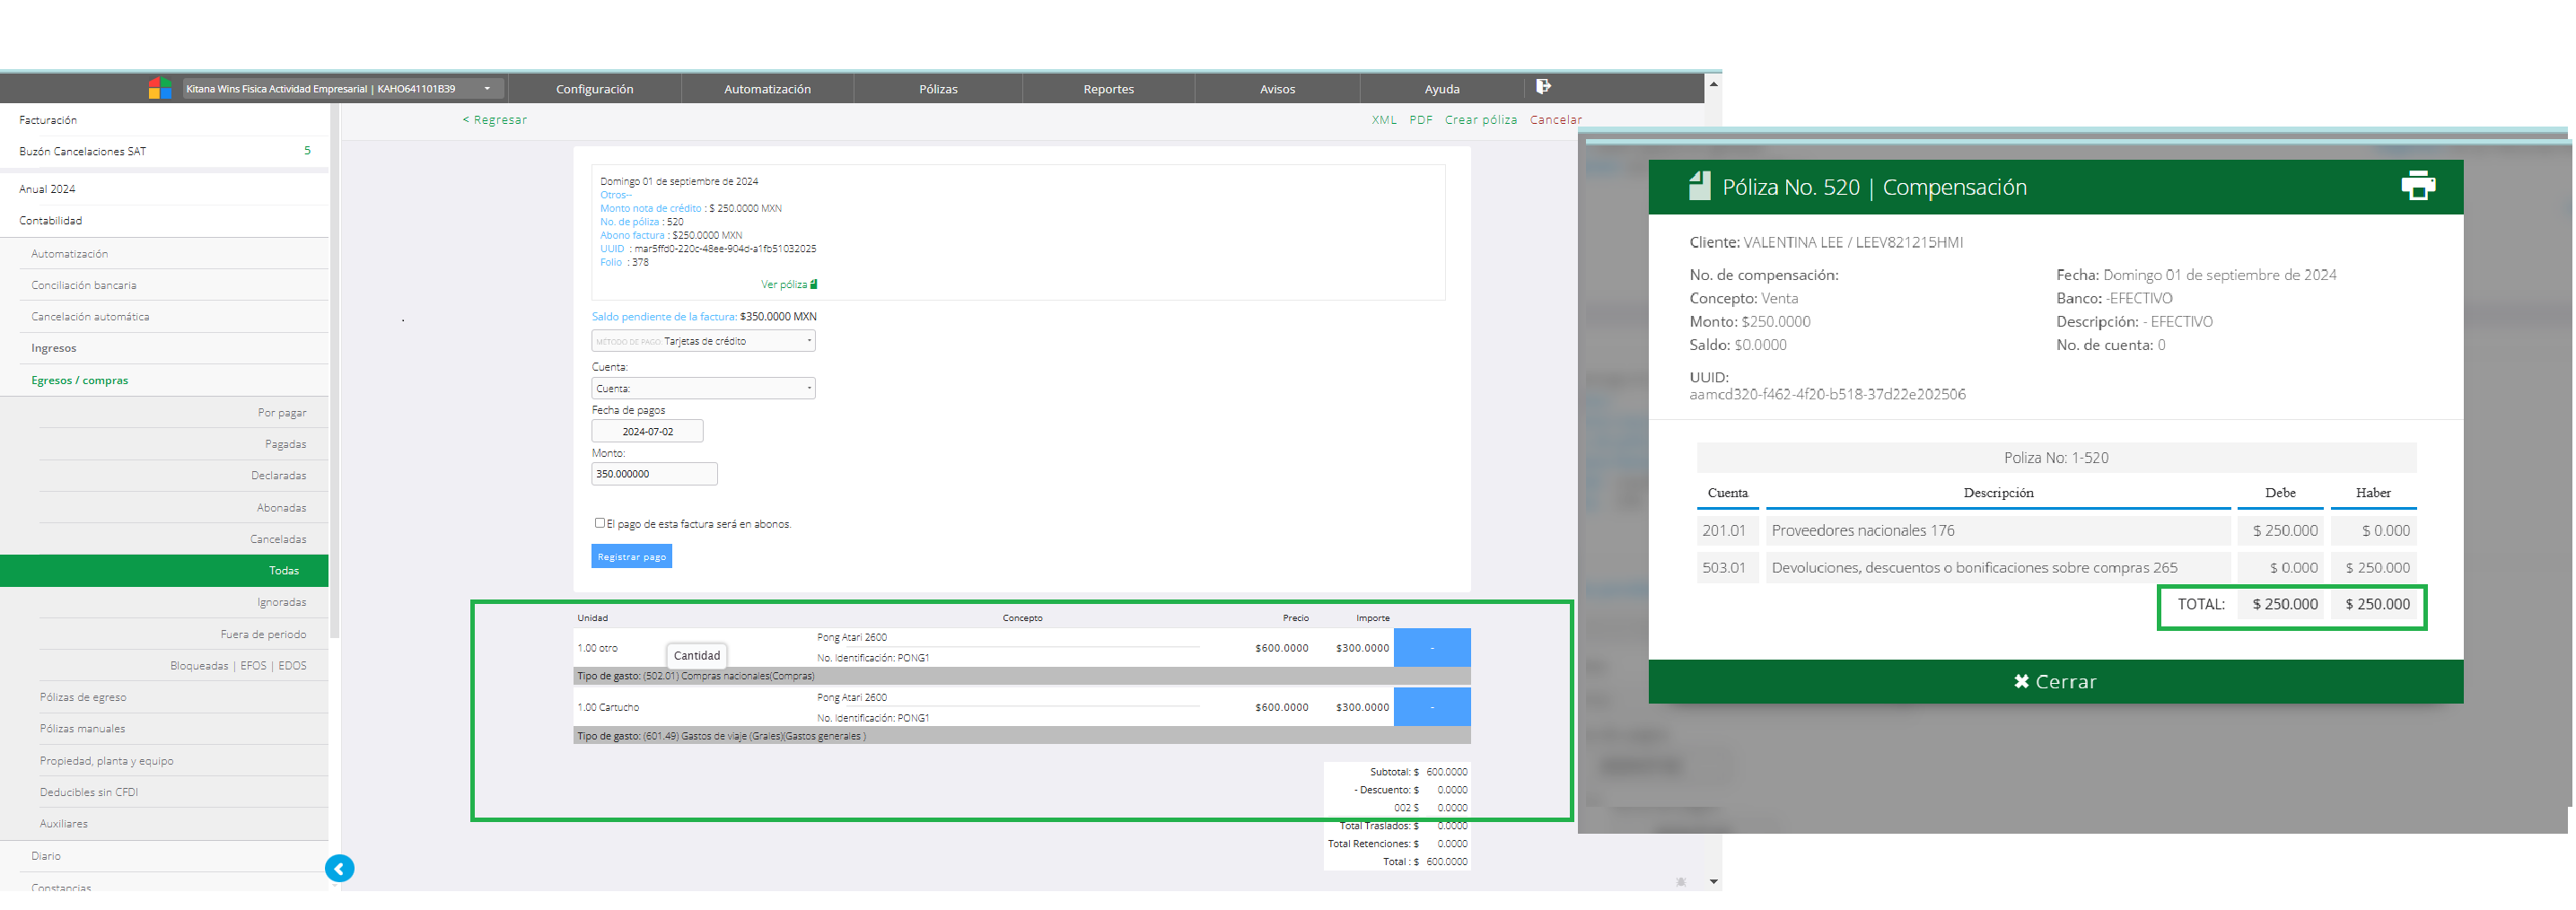Click blue minus button on Cartucho row
This screenshot has width=2576, height=910.
(x=1431, y=707)
